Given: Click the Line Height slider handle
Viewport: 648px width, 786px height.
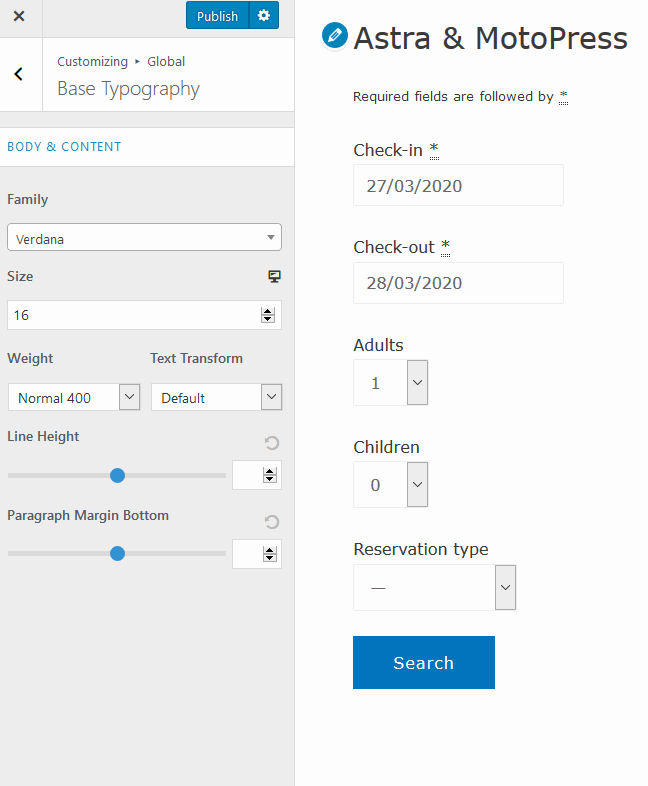Looking at the screenshot, I should click(x=117, y=475).
